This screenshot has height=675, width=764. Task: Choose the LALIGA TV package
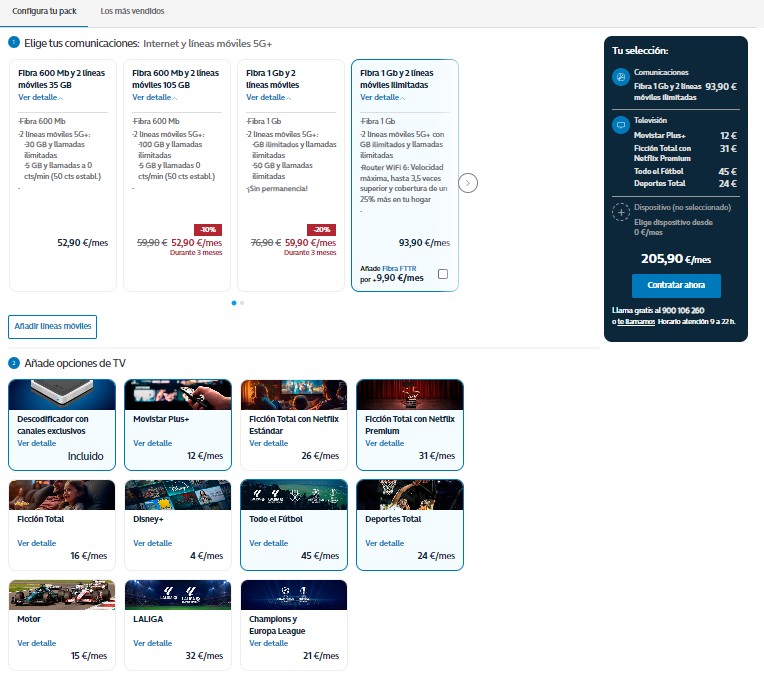pos(177,624)
